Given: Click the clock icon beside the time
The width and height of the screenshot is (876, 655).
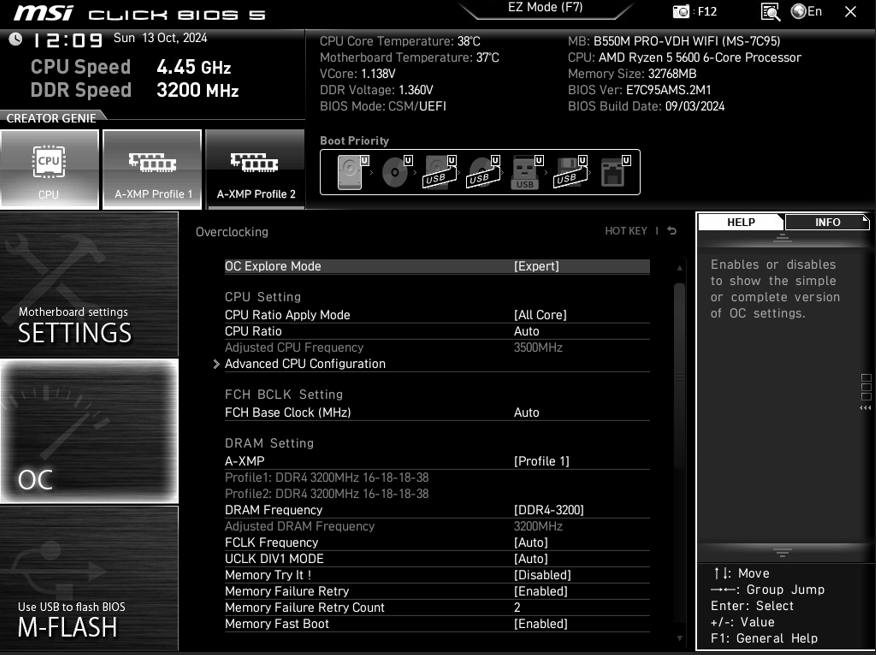Looking at the screenshot, I should 16,39.
